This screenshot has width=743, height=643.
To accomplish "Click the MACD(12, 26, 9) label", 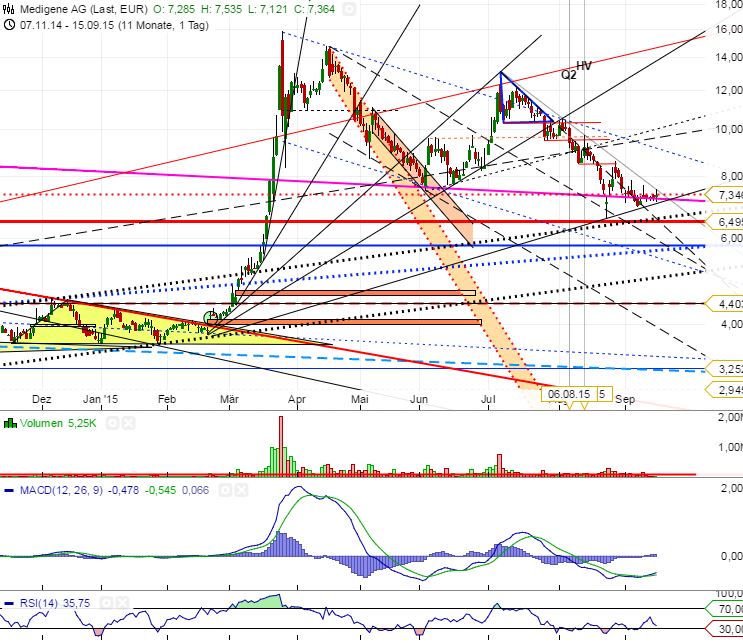I will pyautogui.click(x=61, y=490).
